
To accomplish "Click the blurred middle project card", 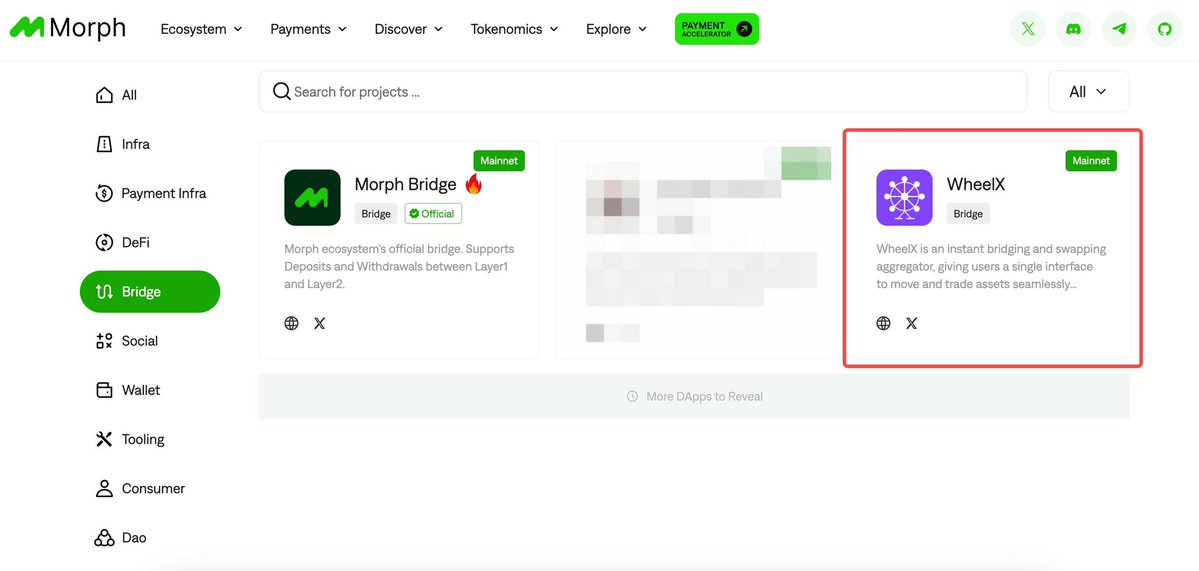I will [695, 250].
